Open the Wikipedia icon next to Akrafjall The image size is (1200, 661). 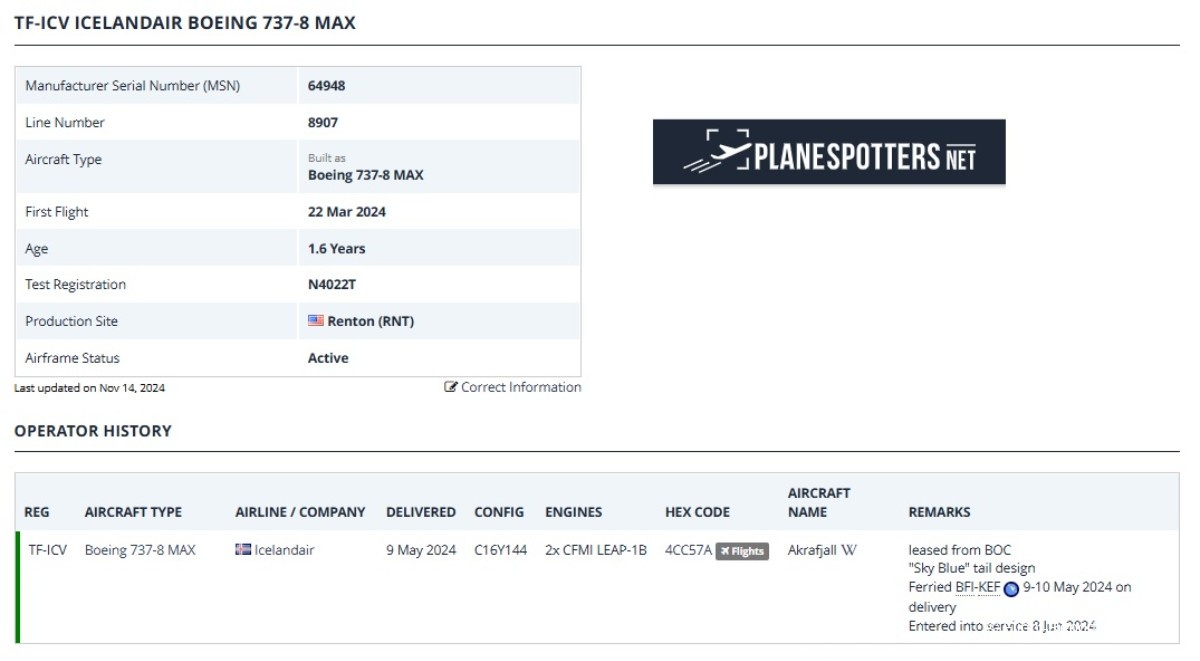pos(850,550)
